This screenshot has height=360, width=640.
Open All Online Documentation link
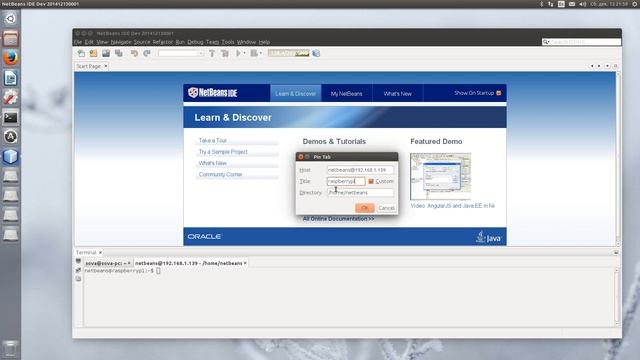[x=338, y=219]
